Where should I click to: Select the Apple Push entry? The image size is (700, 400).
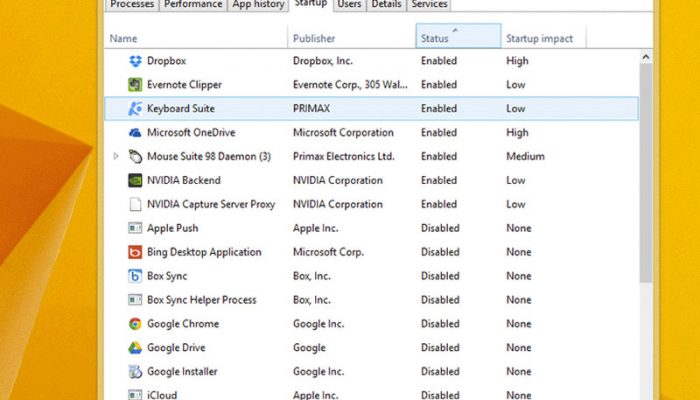point(172,228)
